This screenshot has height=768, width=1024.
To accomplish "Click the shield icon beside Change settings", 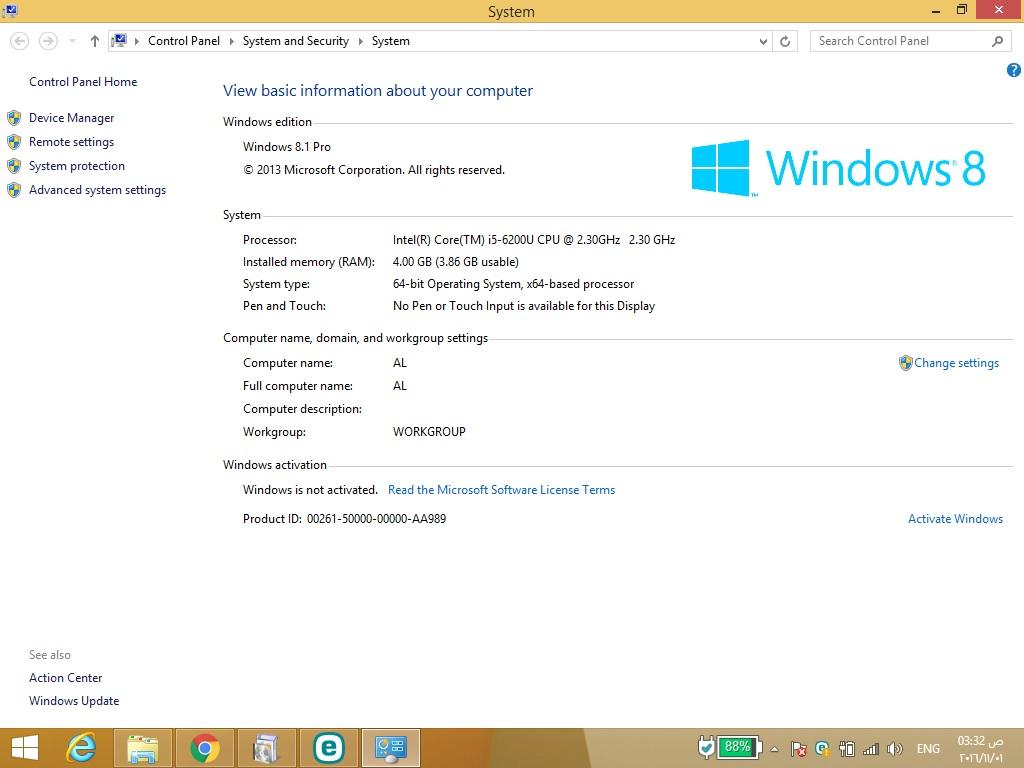I will coord(906,363).
